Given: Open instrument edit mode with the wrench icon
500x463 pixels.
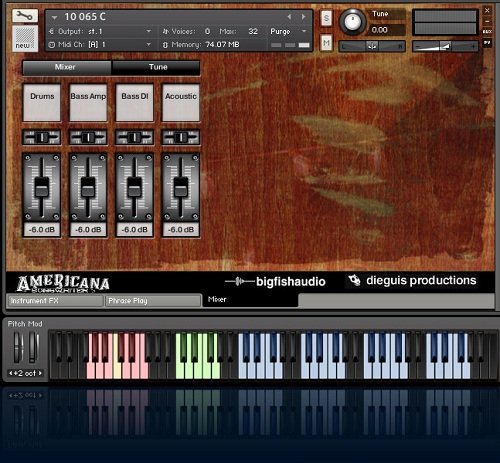Looking at the screenshot, I should (25, 15).
